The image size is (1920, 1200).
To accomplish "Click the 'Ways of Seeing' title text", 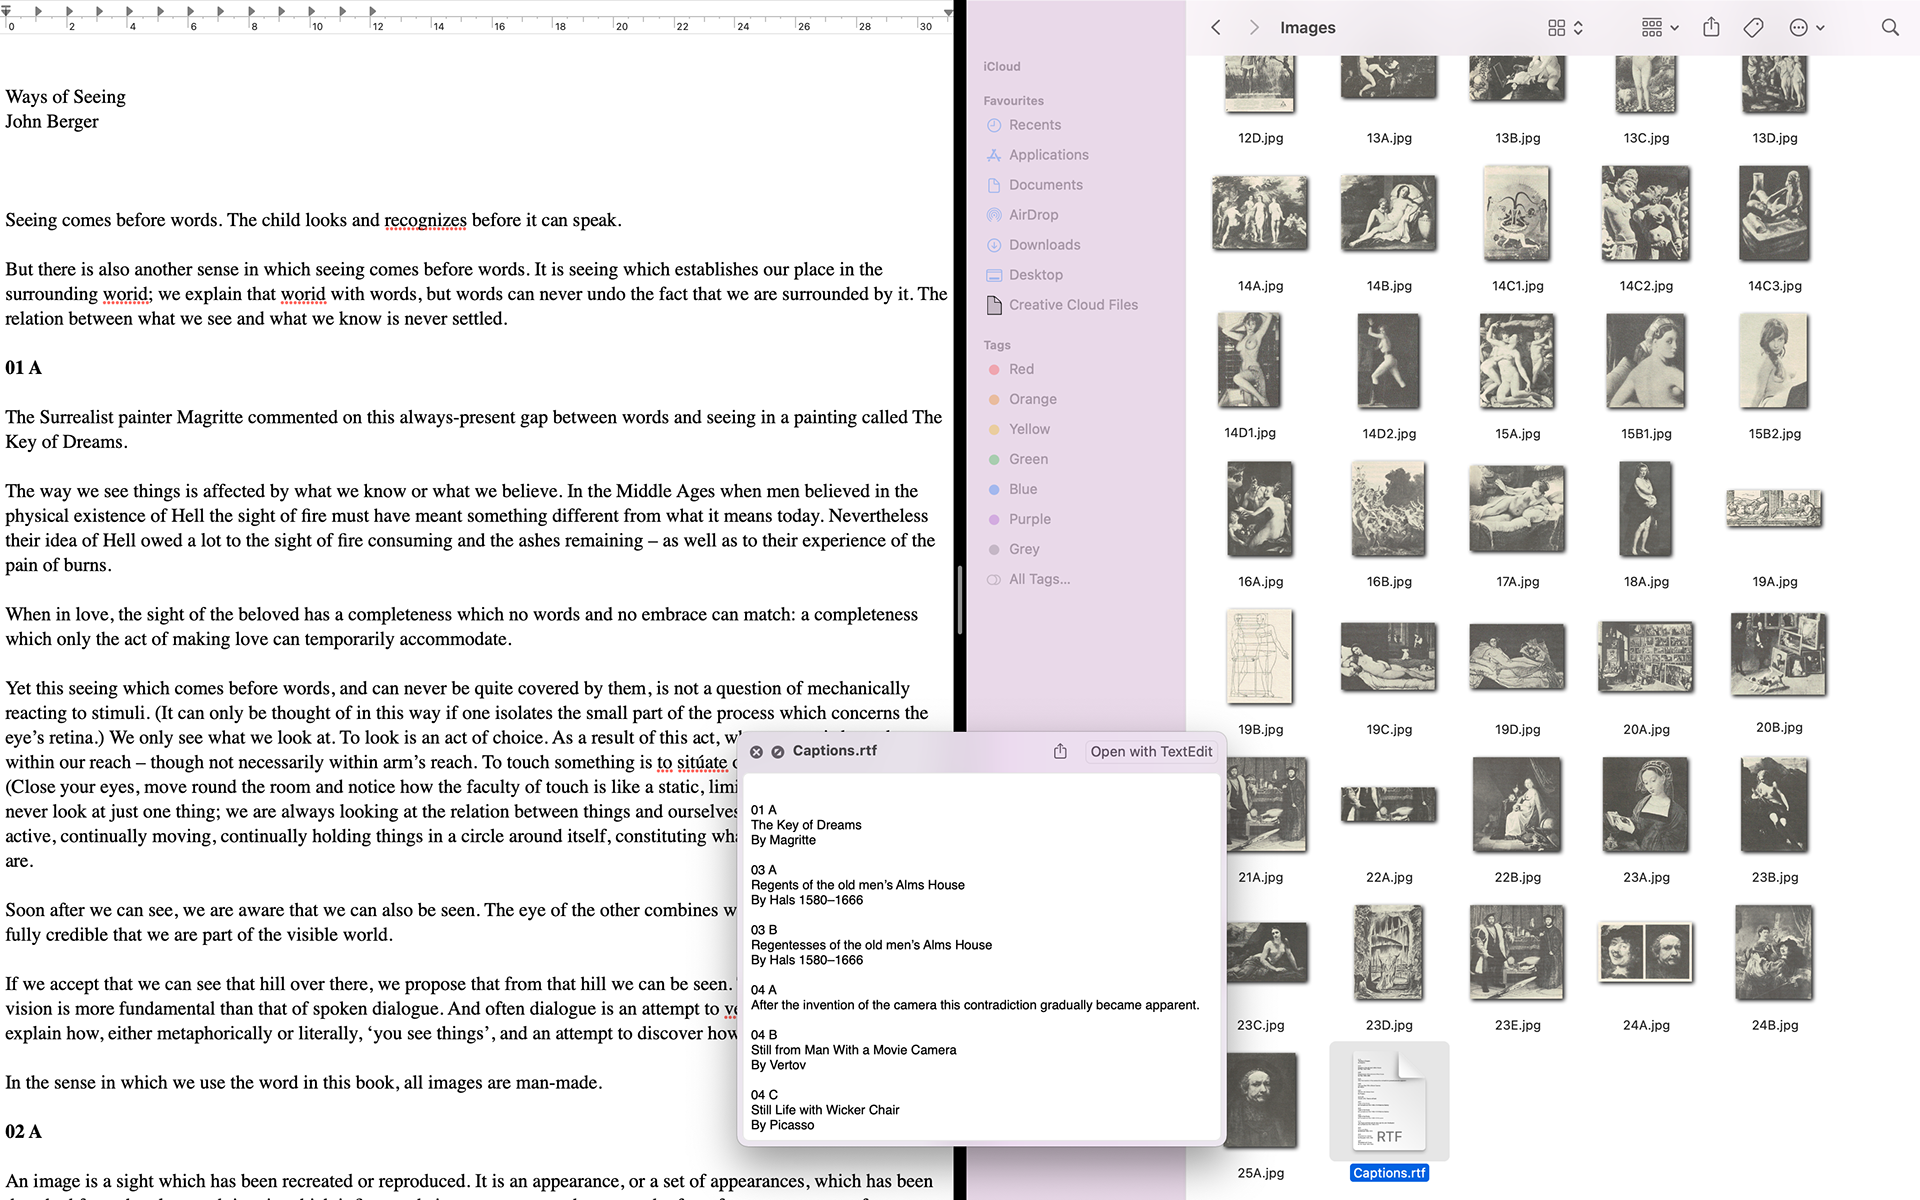I will 65,97.
